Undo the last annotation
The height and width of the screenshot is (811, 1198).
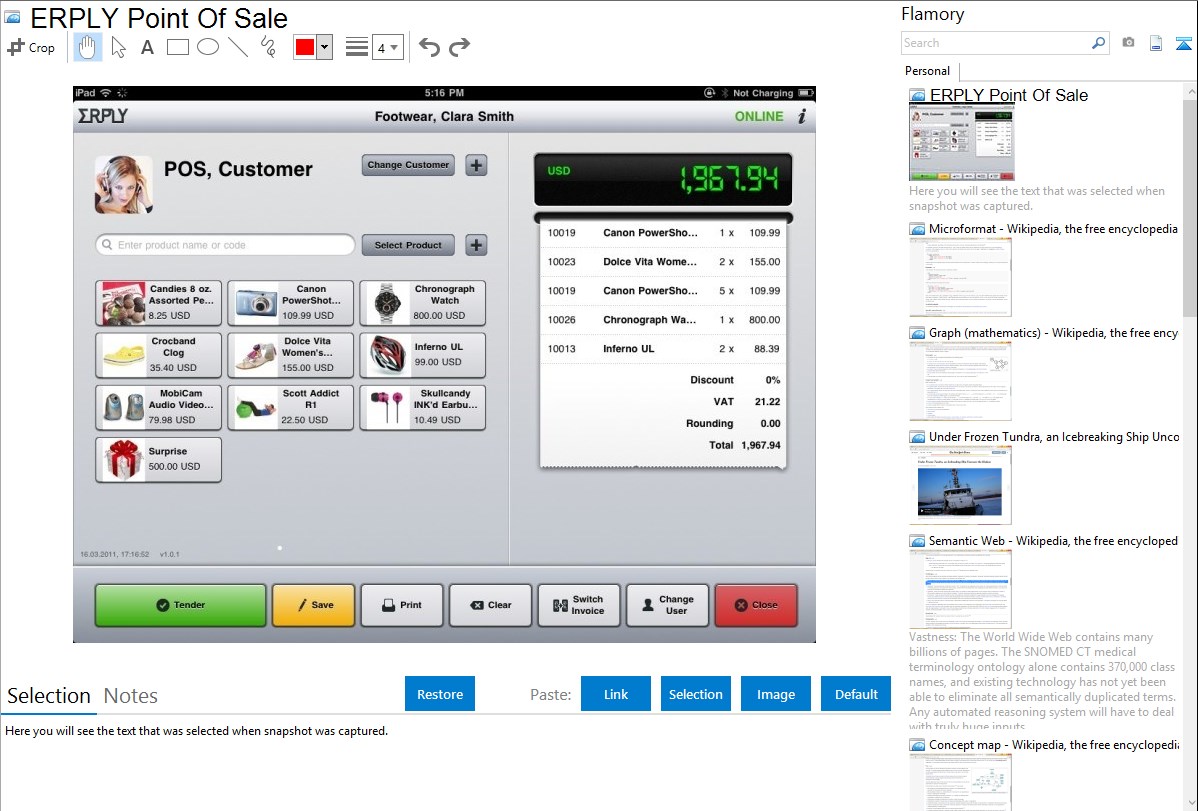429,47
